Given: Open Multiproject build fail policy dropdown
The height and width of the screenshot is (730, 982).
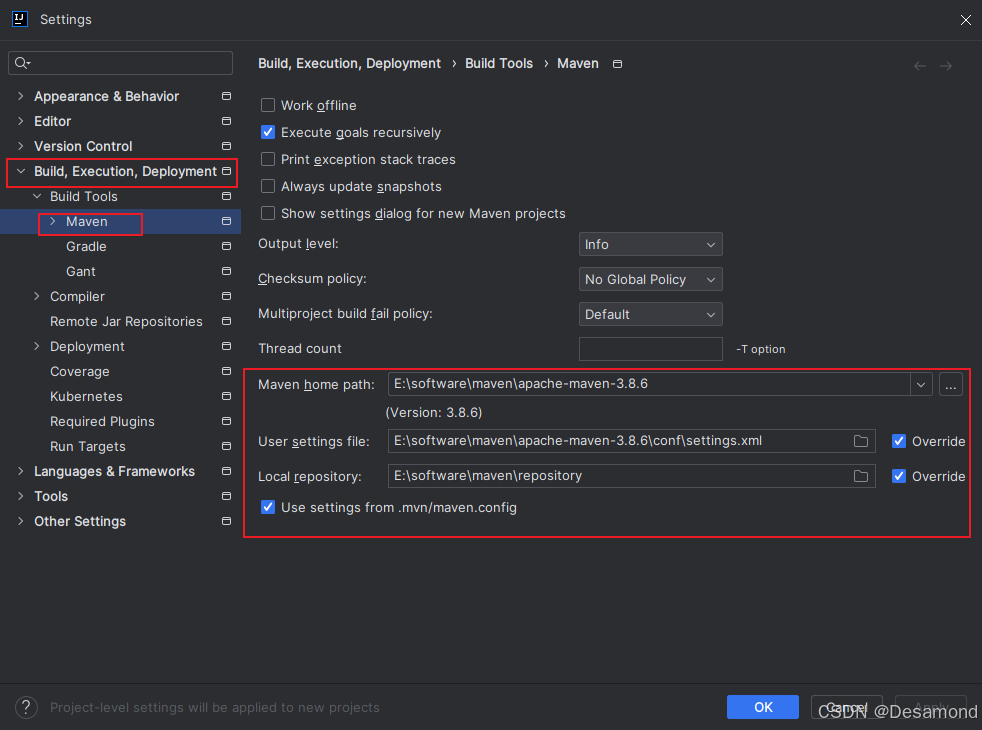Looking at the screenshot, I should pos(650,314).
